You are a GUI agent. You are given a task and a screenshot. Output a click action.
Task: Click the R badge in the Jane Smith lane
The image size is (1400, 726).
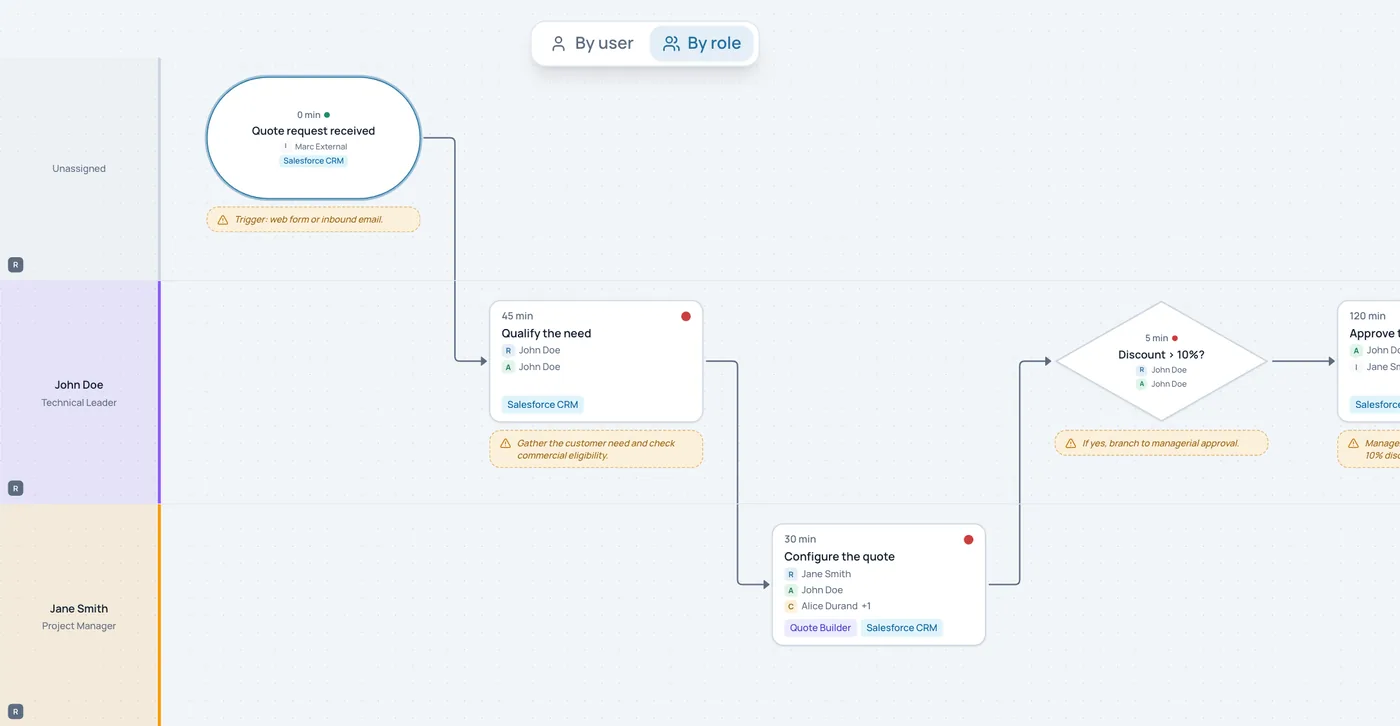click(15, 713)
